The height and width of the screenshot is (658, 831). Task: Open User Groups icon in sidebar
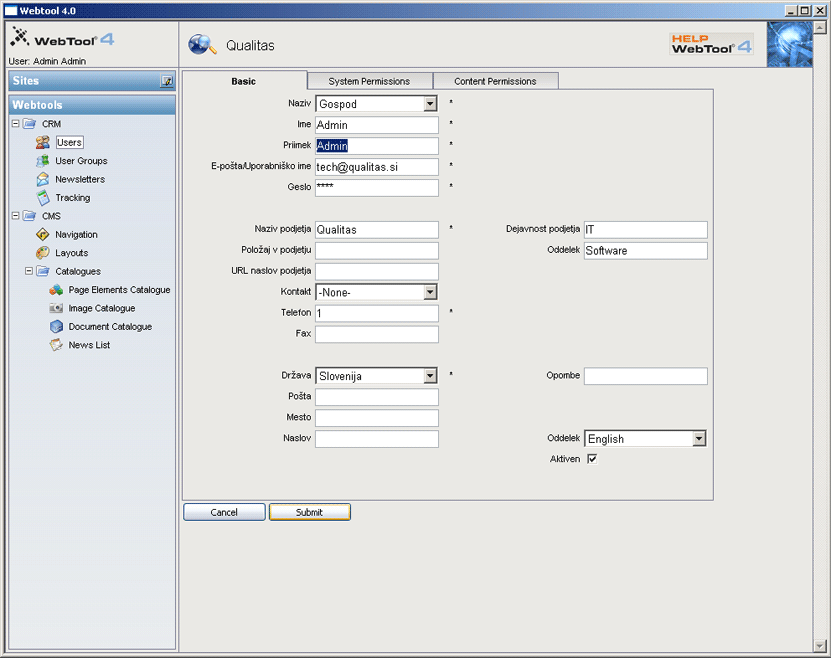click(43, 161)
